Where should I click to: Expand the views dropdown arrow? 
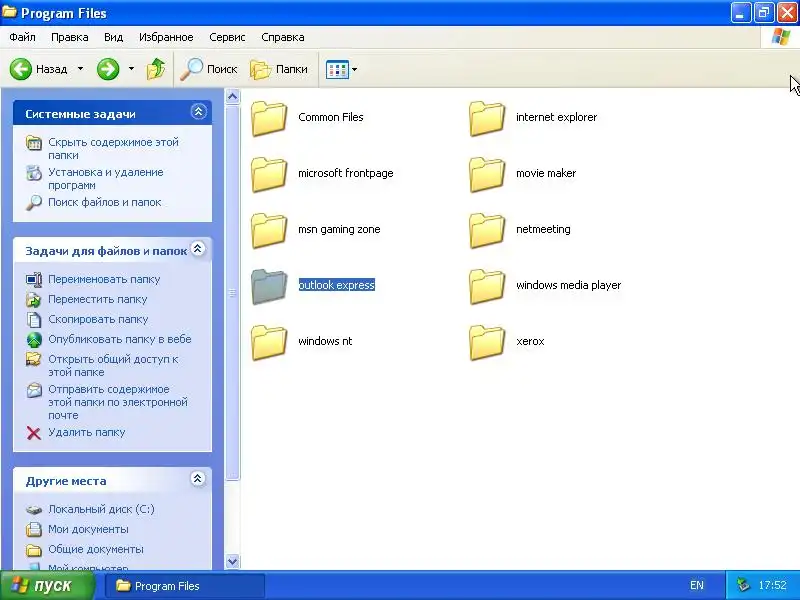click(355, 69)
